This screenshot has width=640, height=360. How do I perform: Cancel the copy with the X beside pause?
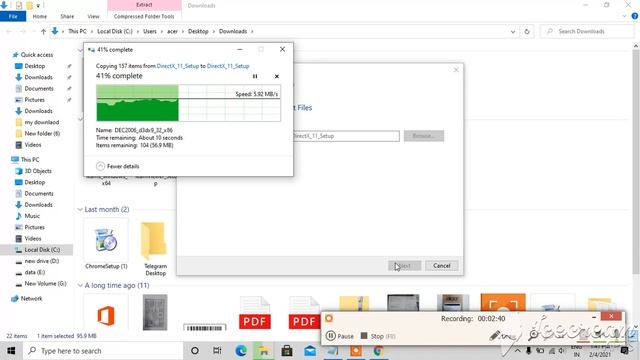[x=277, y=76]
